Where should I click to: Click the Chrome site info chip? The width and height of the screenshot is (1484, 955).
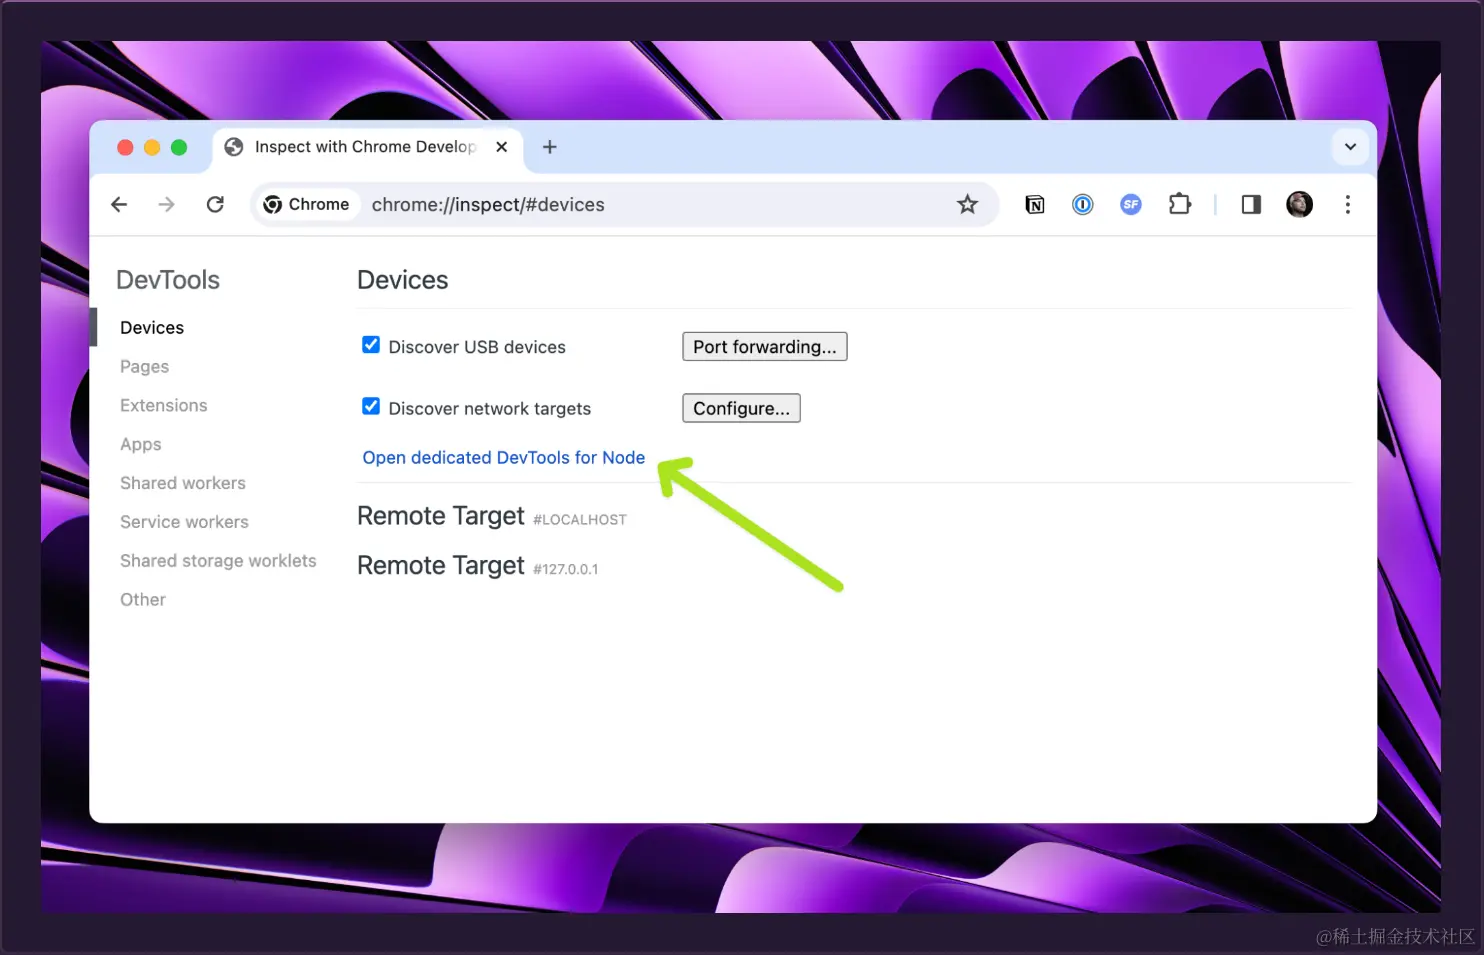(306, 205)
